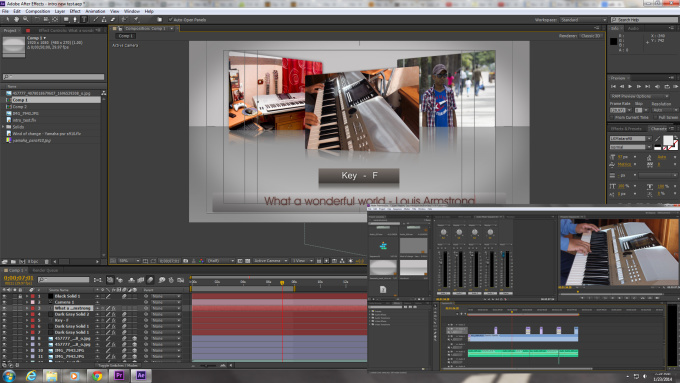Hide layer 10 IMG JPG

click(x=4, y=350)
